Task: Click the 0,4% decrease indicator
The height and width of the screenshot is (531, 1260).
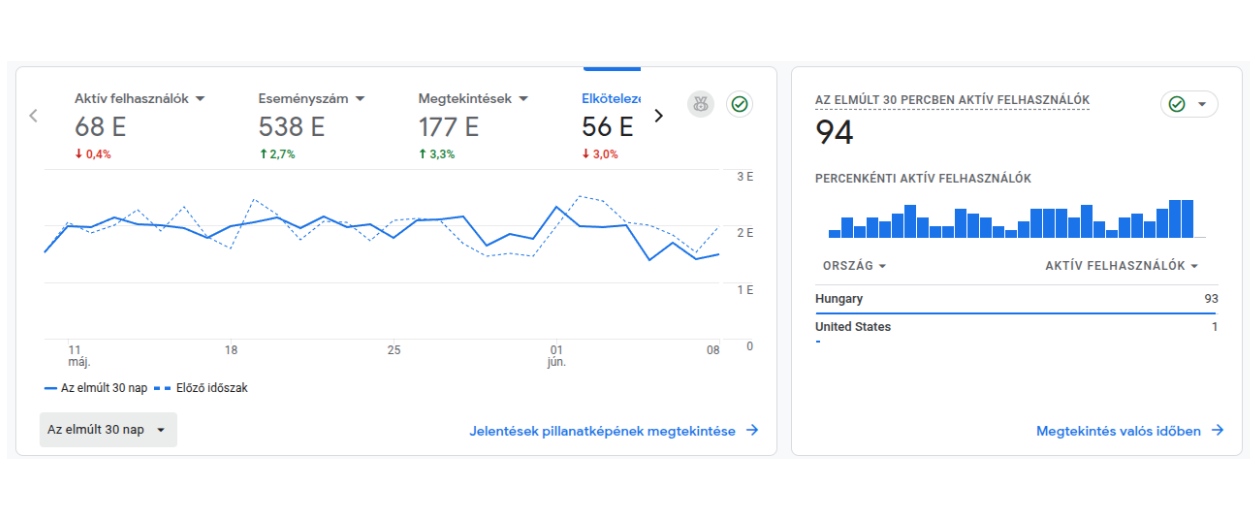Action: (x=93, y=154)
